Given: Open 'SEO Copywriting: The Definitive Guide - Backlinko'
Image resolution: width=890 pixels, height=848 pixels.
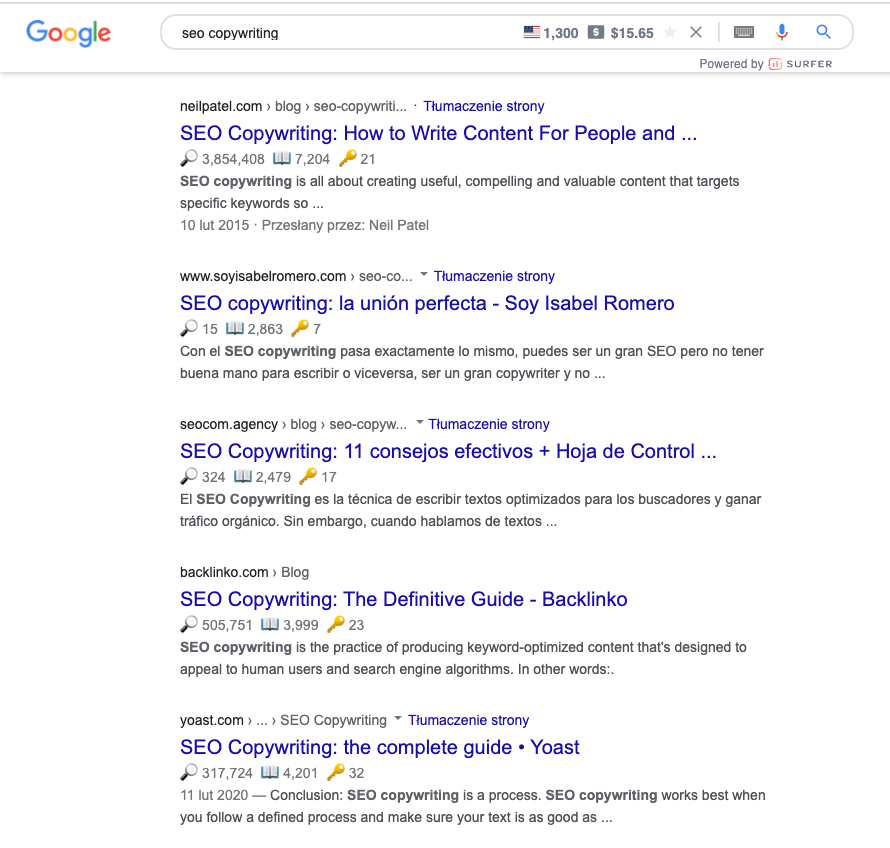Looking at the screenshot, I should tap(404, 599).
